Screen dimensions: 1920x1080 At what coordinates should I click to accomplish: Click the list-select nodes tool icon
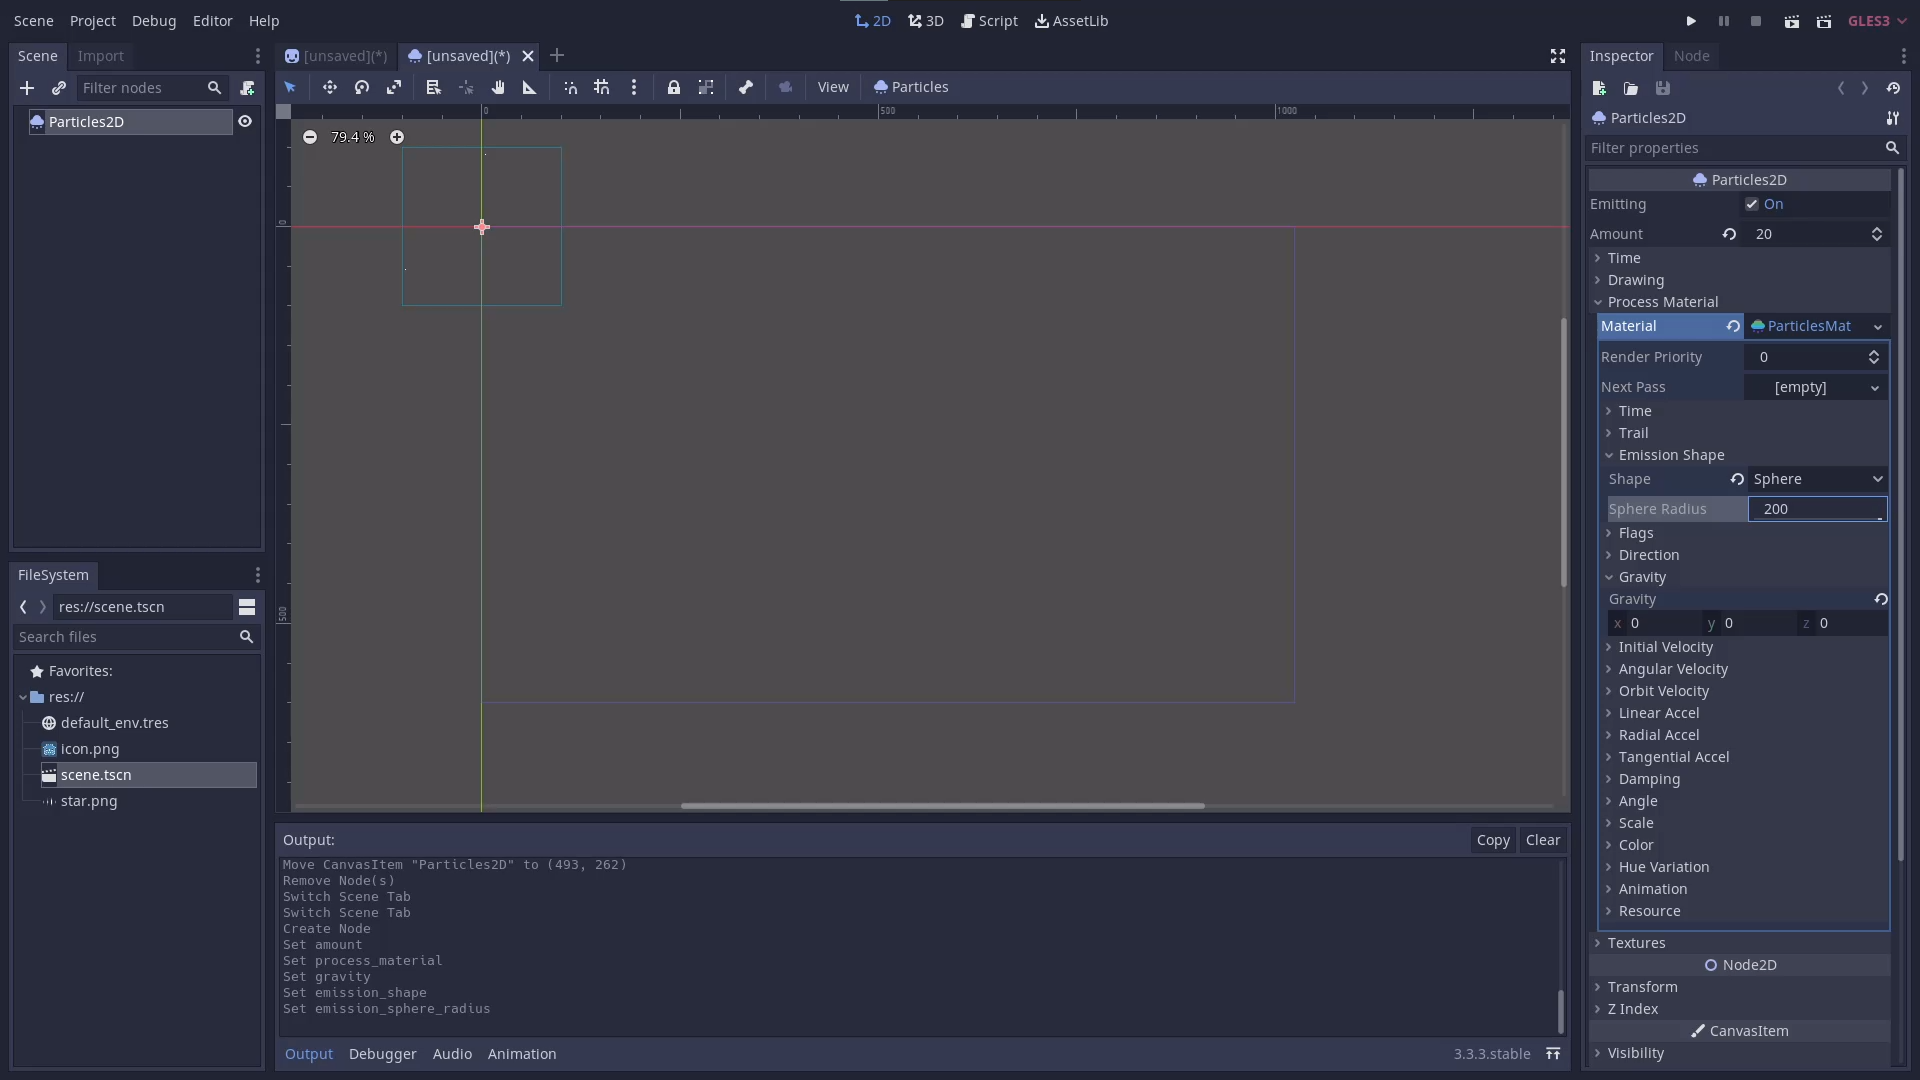433,87
